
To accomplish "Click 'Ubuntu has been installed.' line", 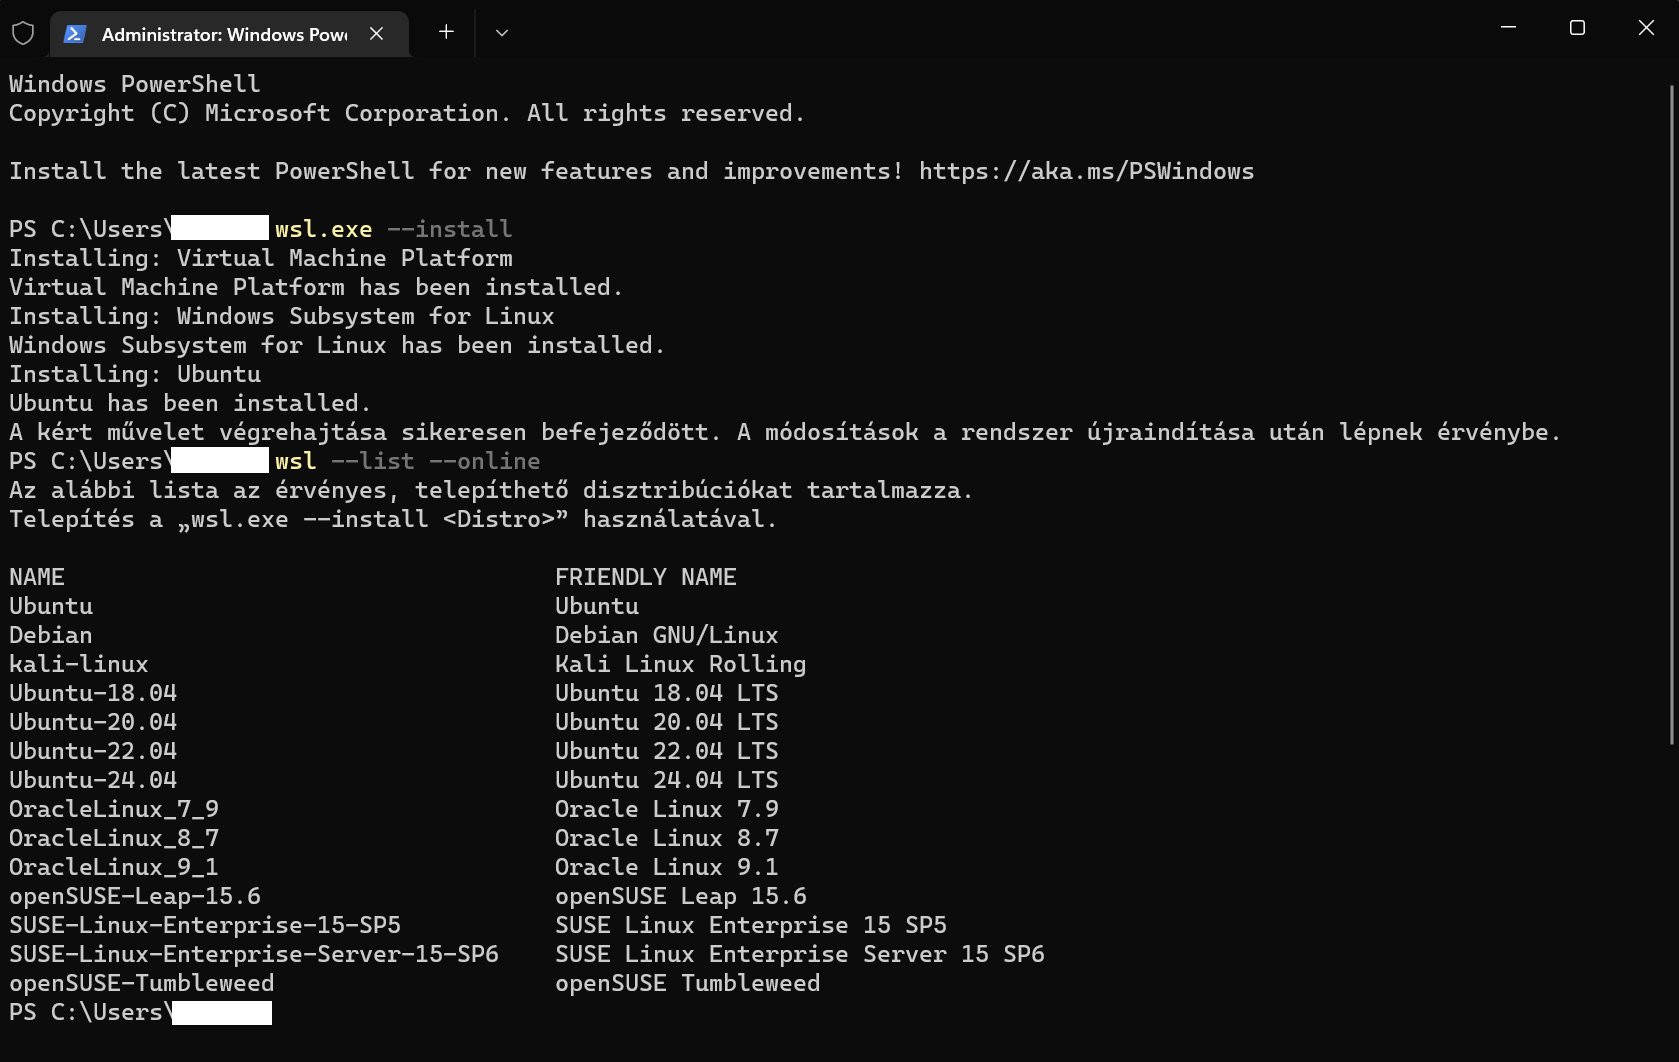I will (190, 403).
